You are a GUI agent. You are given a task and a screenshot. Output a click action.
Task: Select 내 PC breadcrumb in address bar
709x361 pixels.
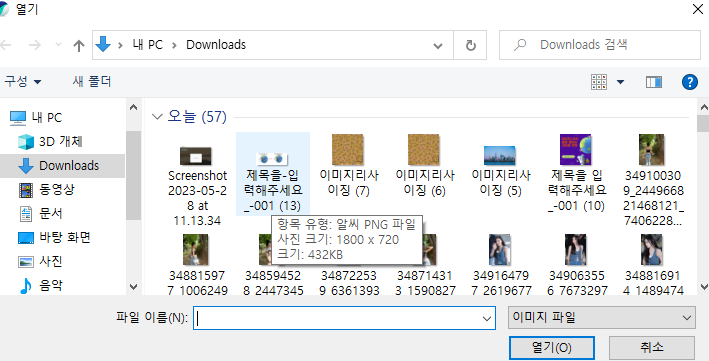coord(147,45)
